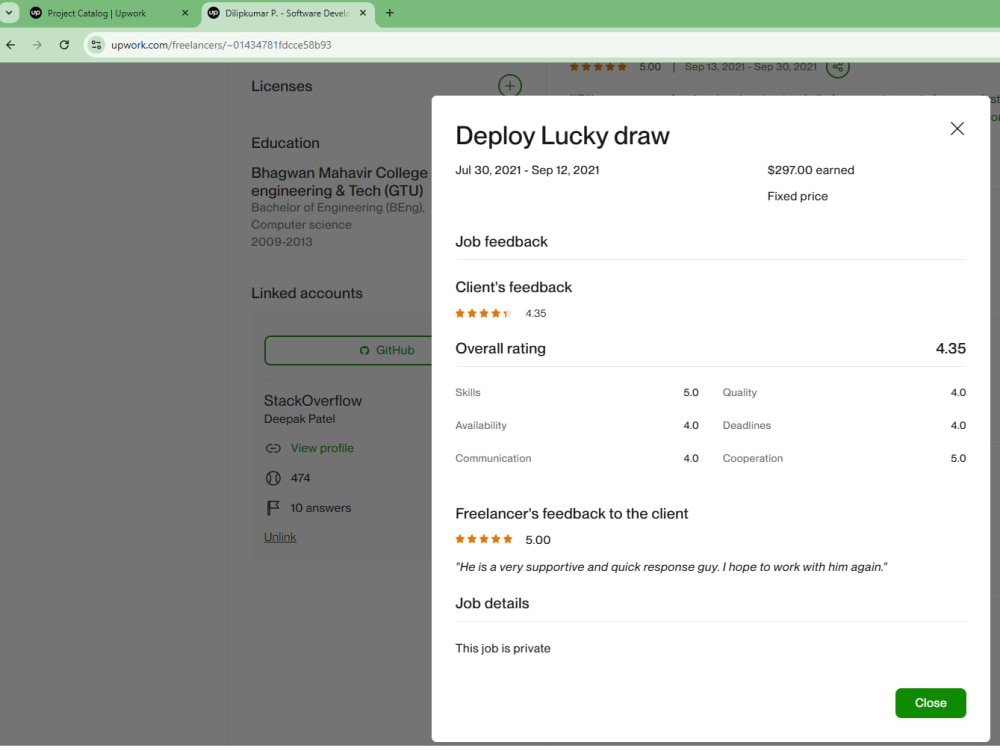Click the Deadlines rating row label
The image size is (1000, 751).
click(x=746, y=425)
